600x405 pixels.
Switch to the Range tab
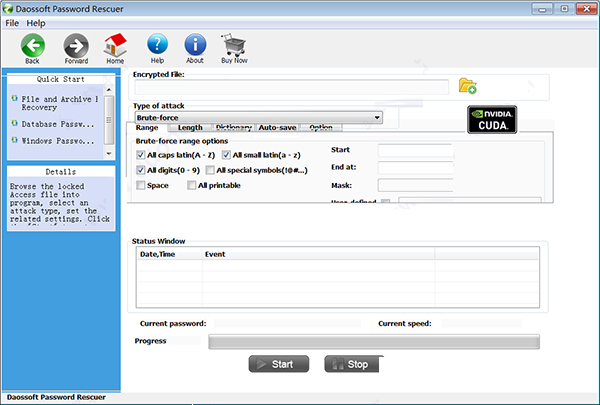click(147, 127)
